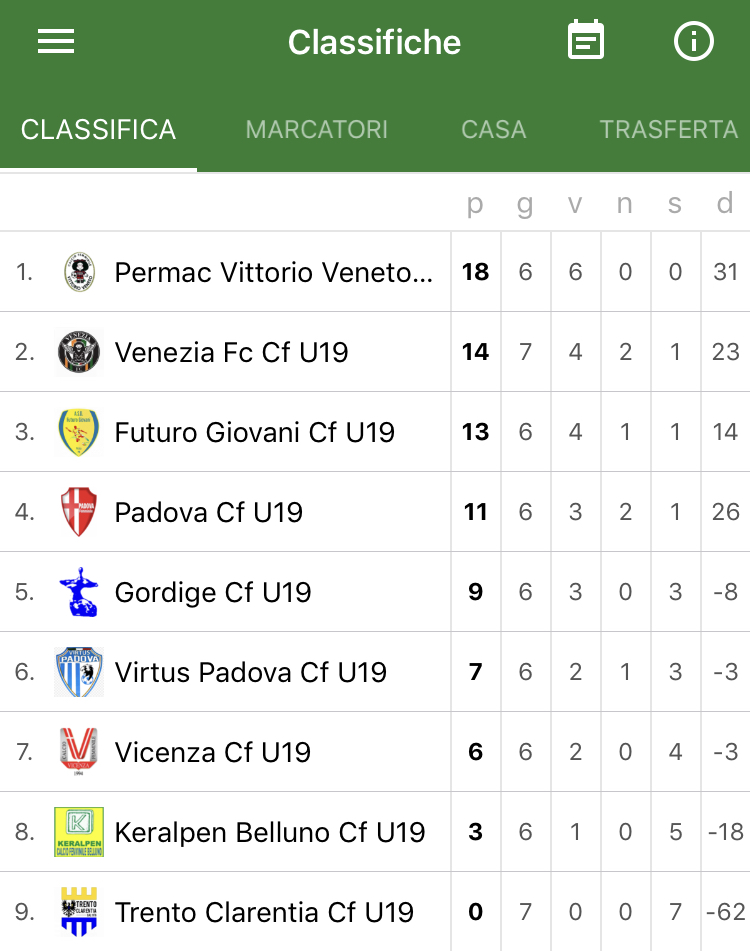Open Keralpen Belluno Cf U19 row

375,832
